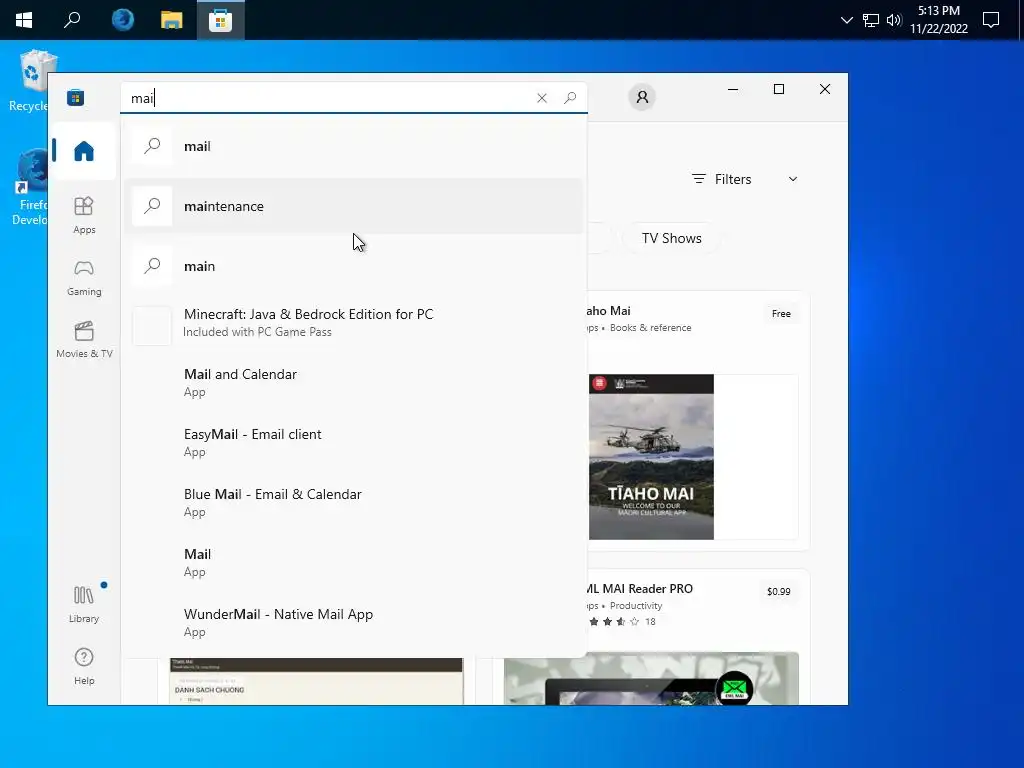Select the TV Shows filter chip
This screenshot has width=1024, height=768.
click(x=671, y=238)
